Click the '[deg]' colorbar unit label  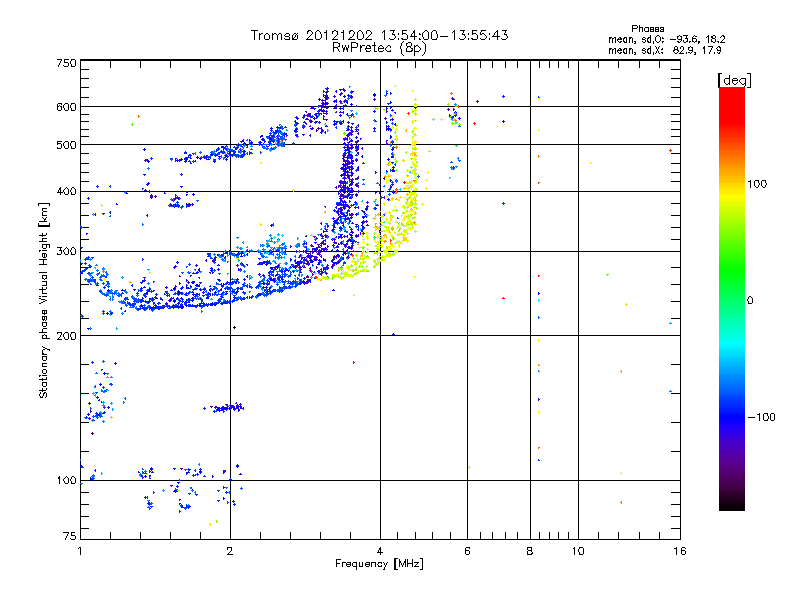click(734, 80)
